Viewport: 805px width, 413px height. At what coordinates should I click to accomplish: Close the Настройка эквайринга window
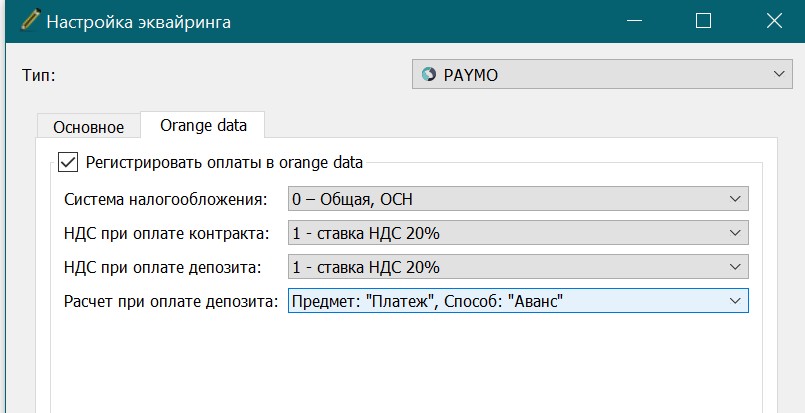774,21
